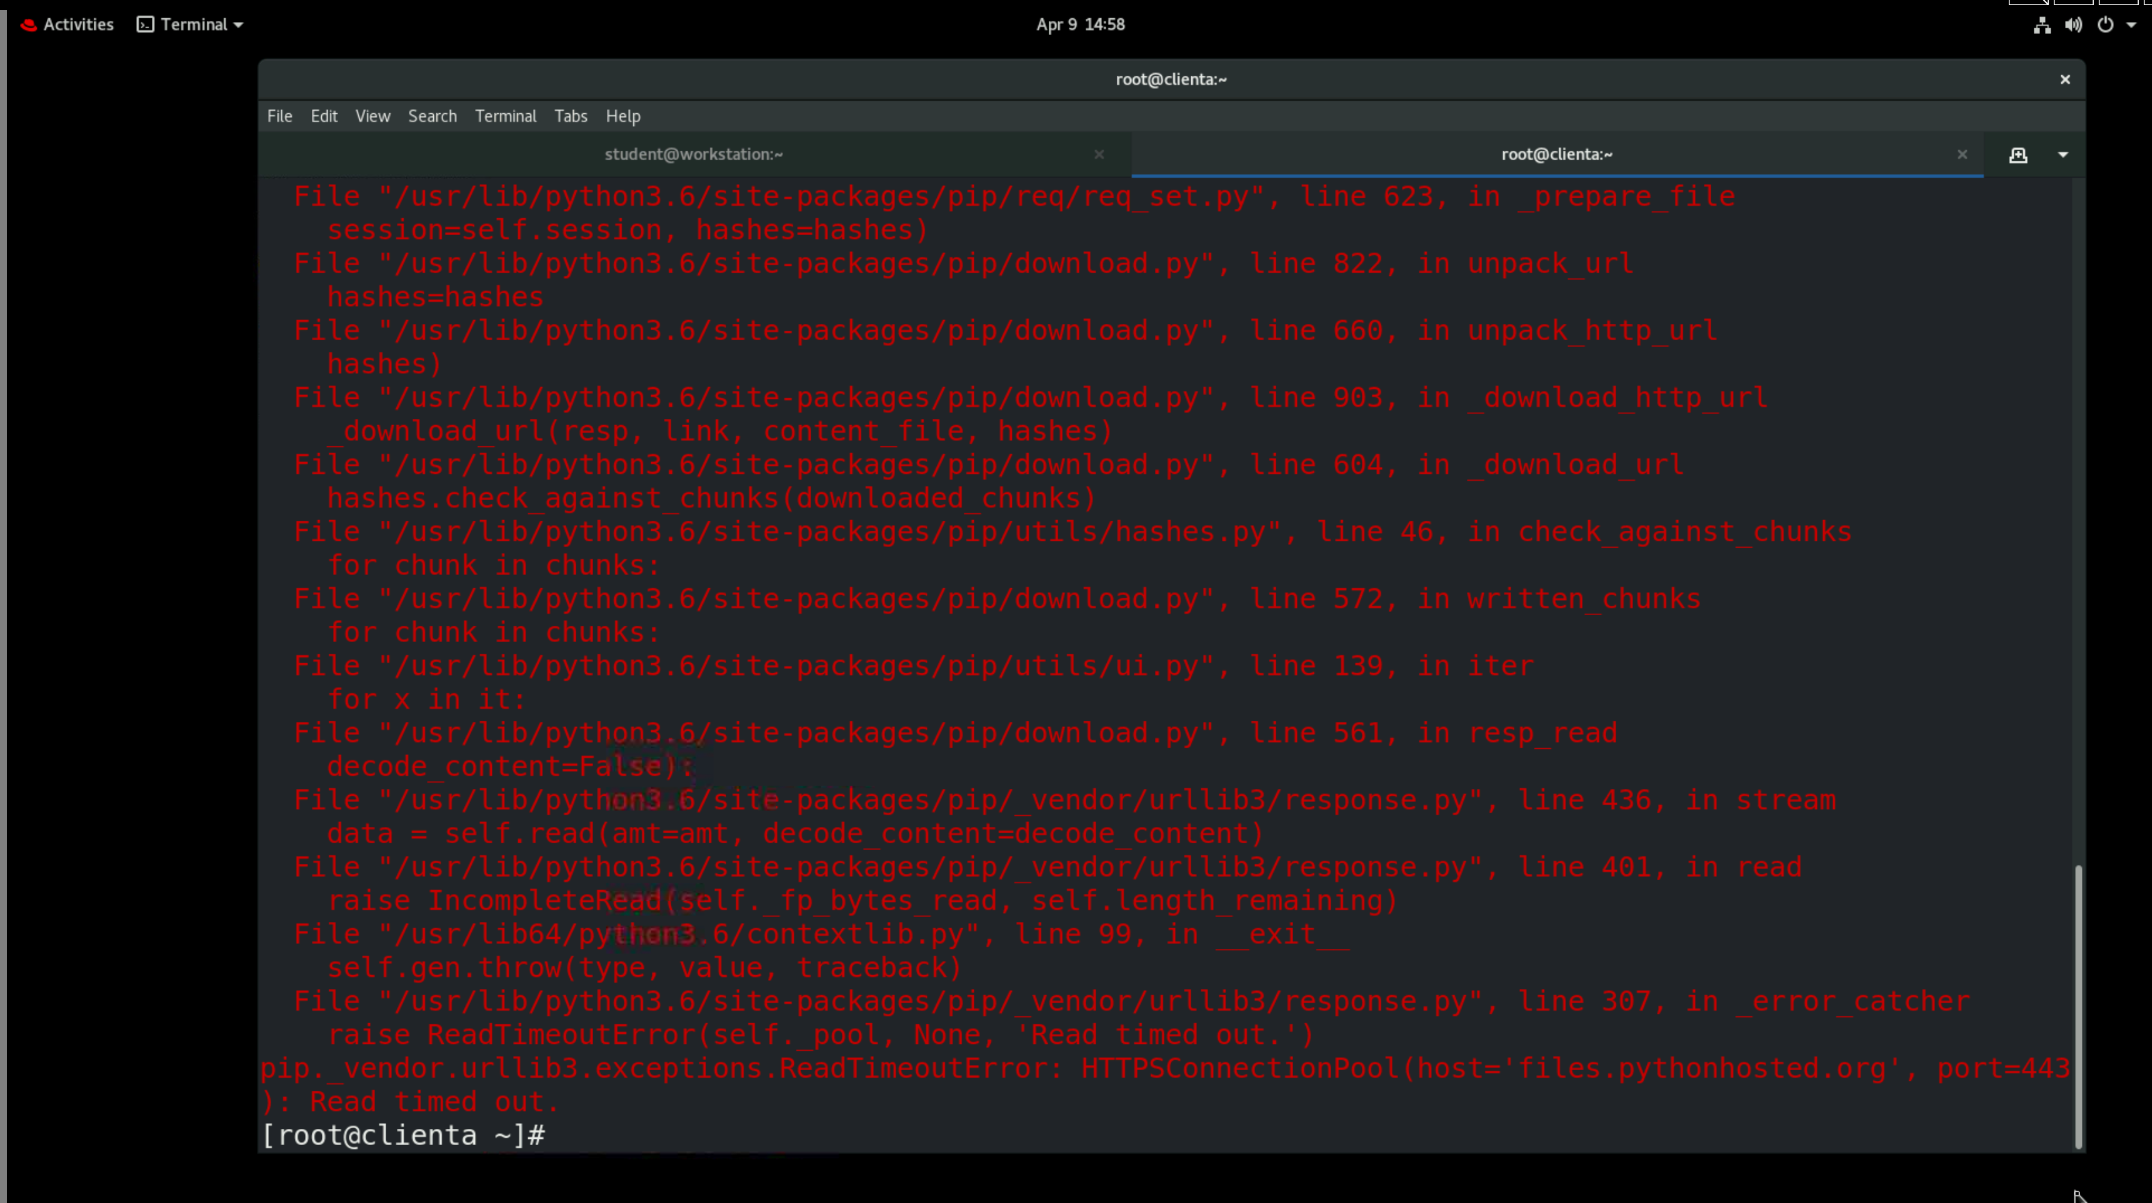Open the View menu

[372, 116]
